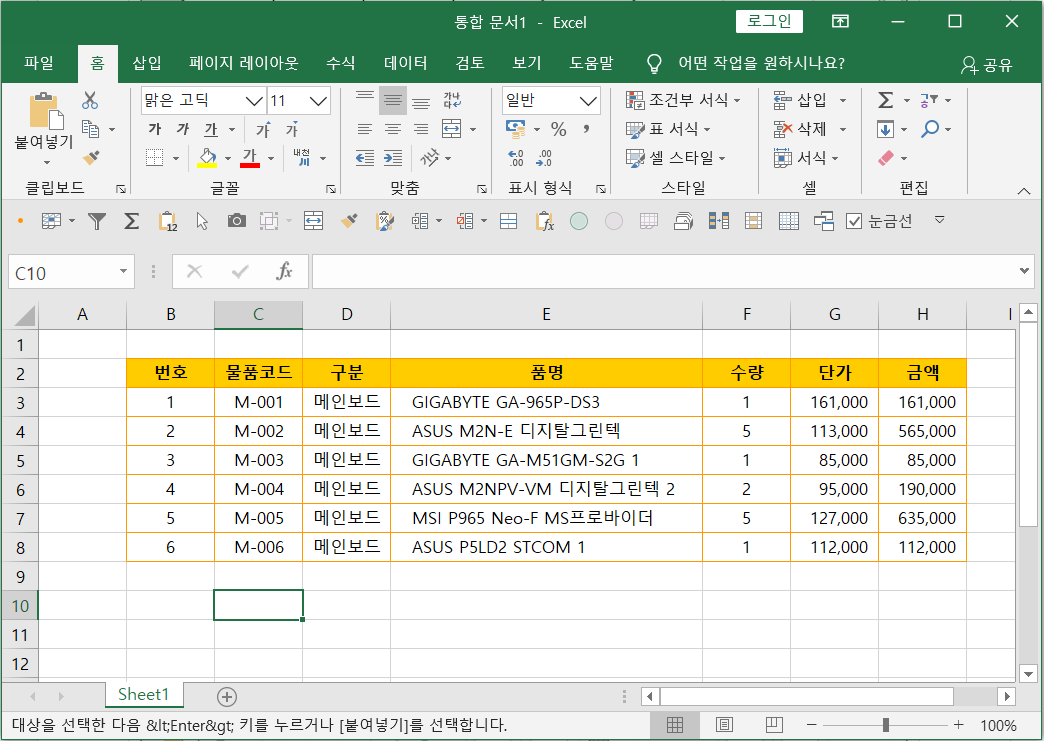
Task: Apply accounting number format
Action: click(x=516, y=129)
